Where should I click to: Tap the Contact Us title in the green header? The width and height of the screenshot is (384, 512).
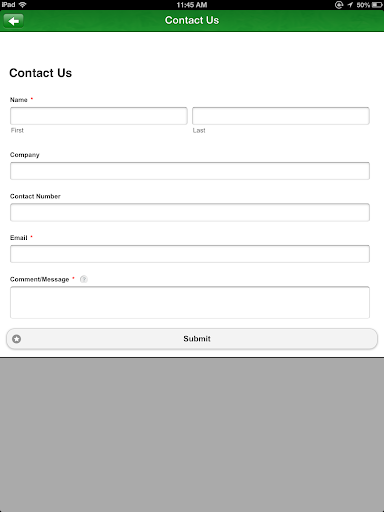(192, 20)
